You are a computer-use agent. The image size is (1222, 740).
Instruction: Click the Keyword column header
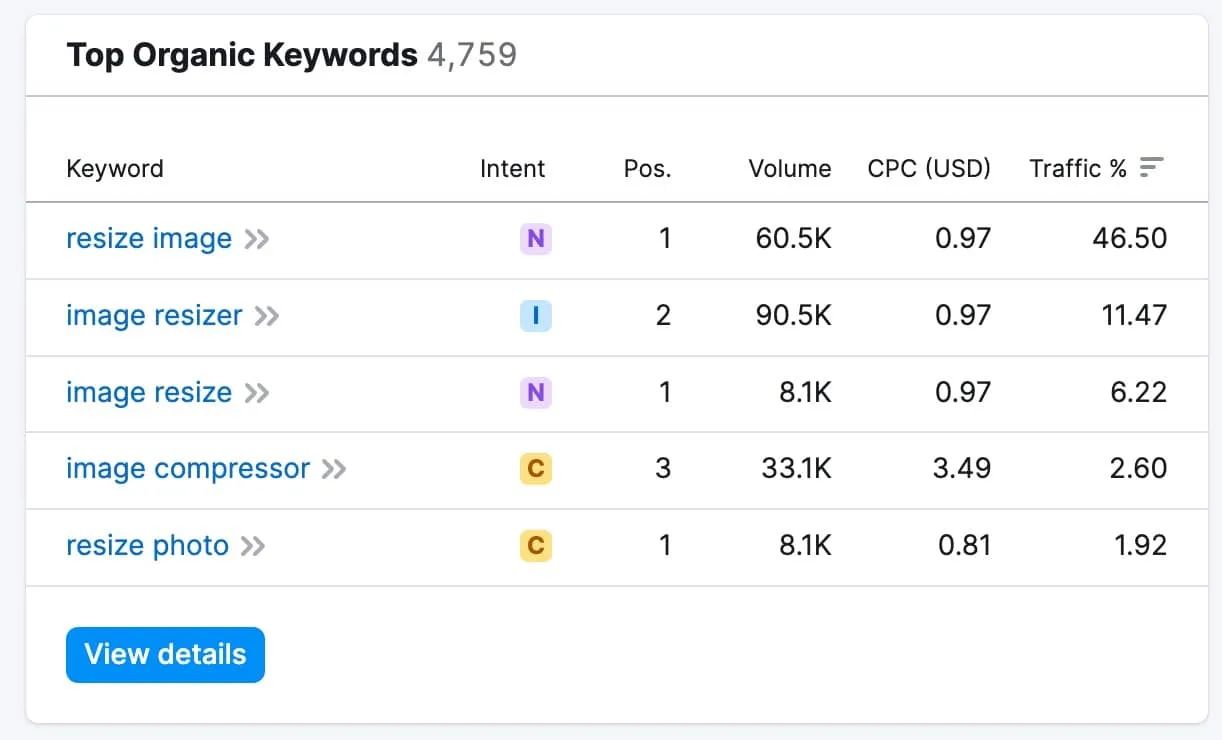point(115,168)
